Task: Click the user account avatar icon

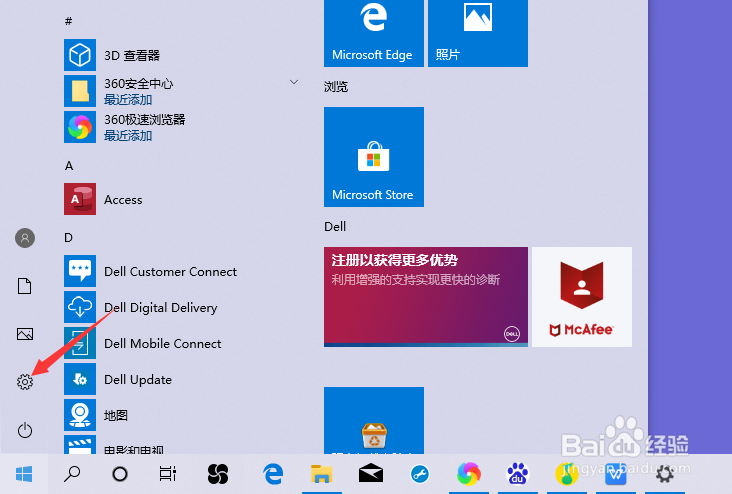Action: (x=25, y=238)
